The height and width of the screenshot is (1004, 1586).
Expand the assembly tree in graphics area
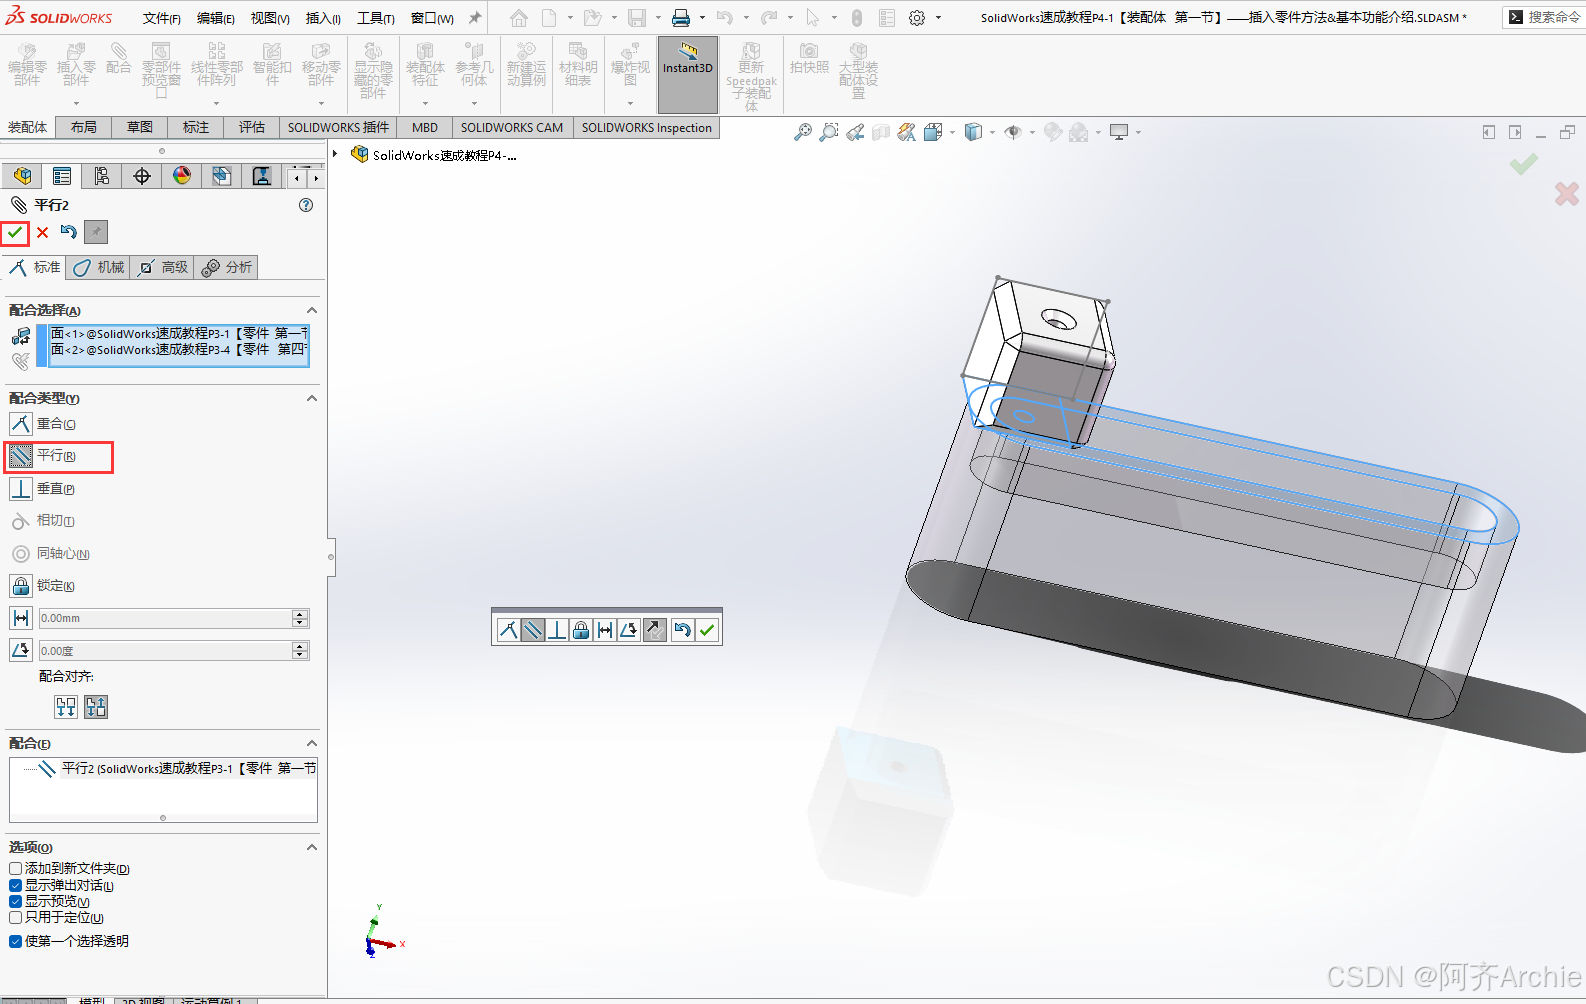point(336,154)
